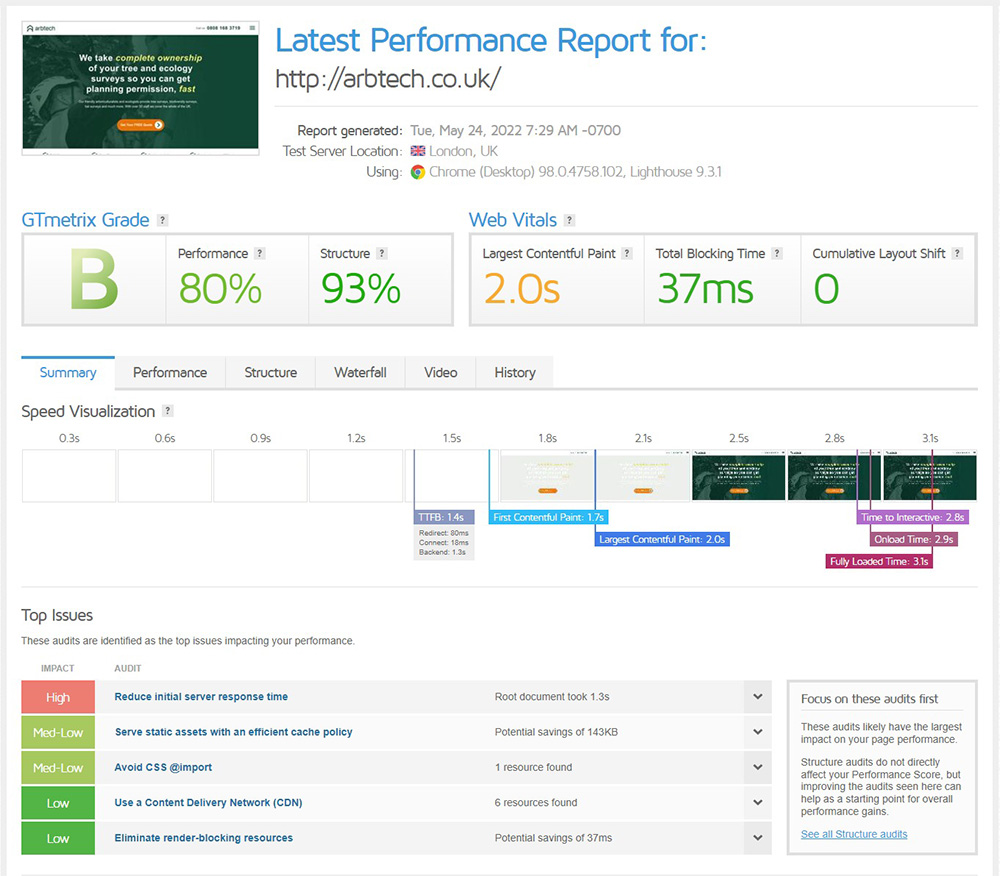The height and width of the screenshot is (876, 1000).
Task: Click '6 resources found' text
Action: point(536,803)
